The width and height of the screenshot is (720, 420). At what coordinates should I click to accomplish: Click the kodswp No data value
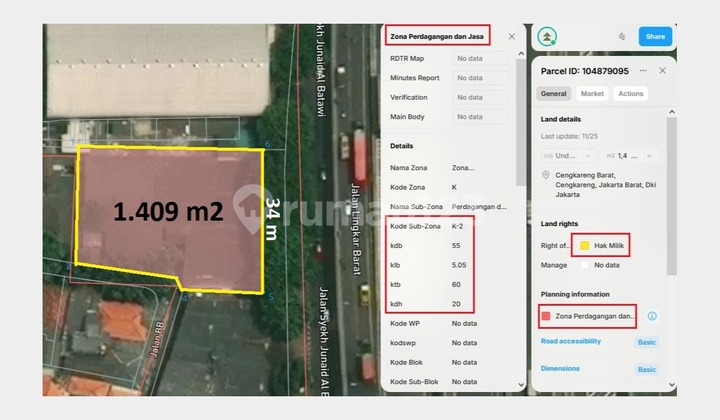pos(464,343)
